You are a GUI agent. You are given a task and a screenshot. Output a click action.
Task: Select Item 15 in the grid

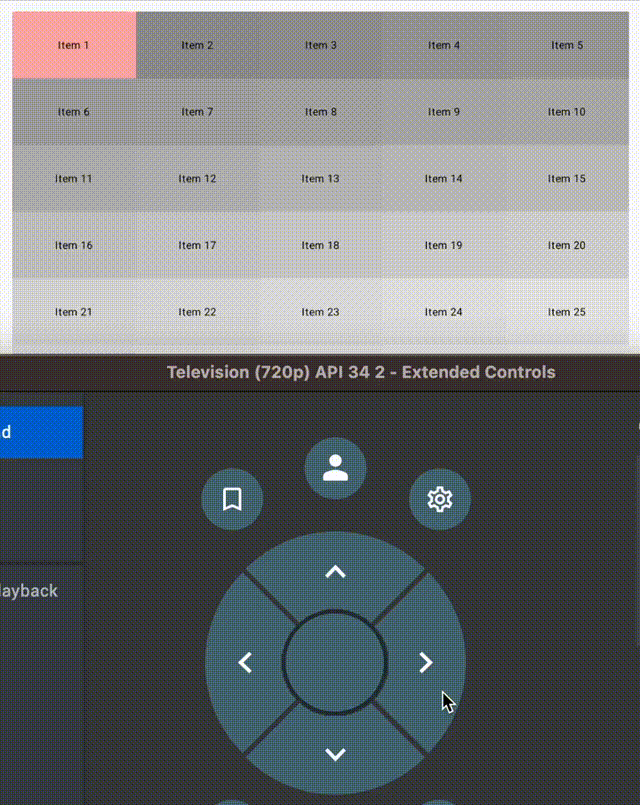(x=567, y=179)
